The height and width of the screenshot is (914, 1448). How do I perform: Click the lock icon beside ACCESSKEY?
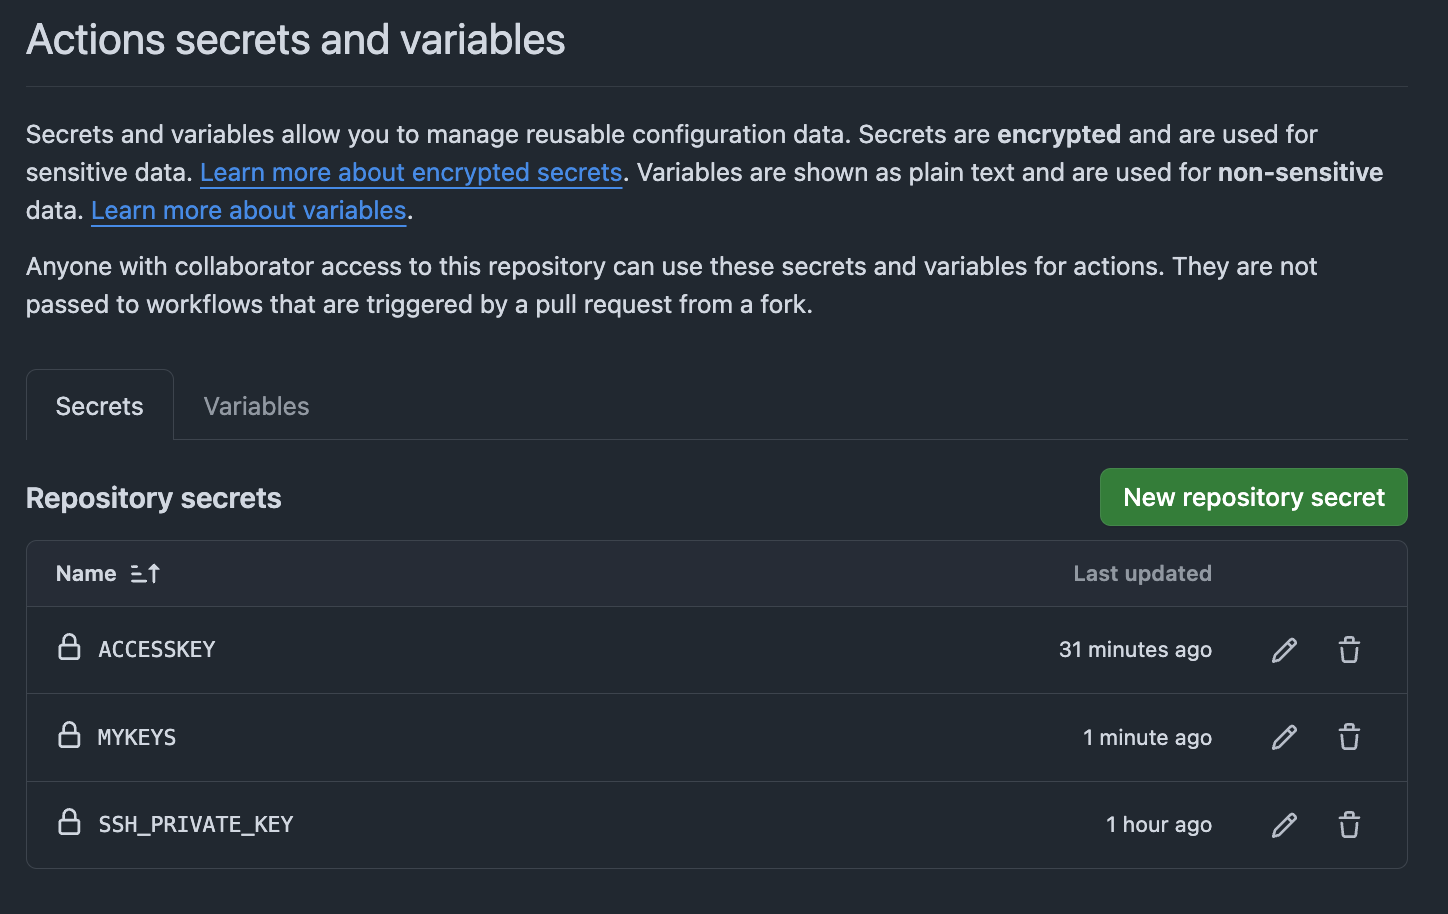click(69, 648)
